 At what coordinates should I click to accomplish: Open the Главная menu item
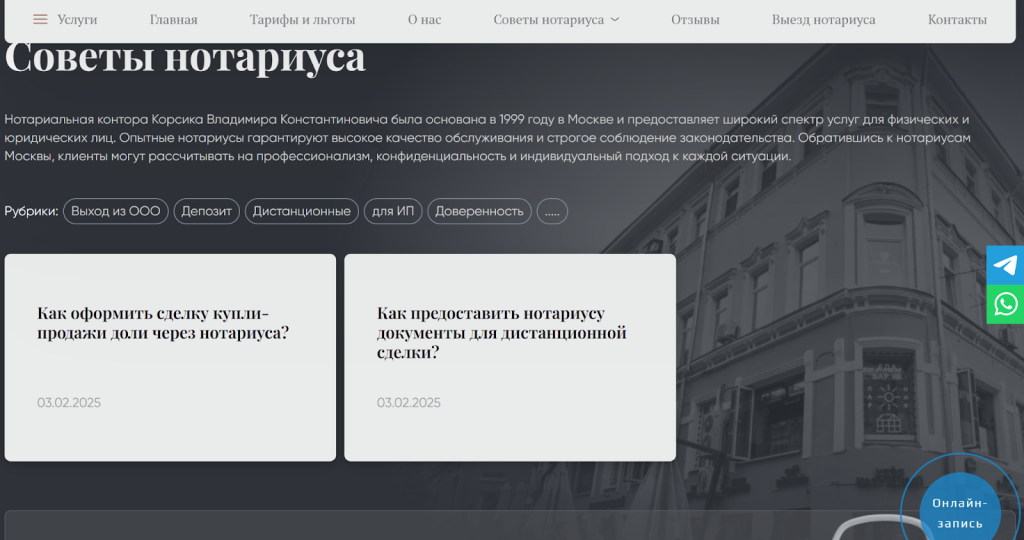(173, 20)
